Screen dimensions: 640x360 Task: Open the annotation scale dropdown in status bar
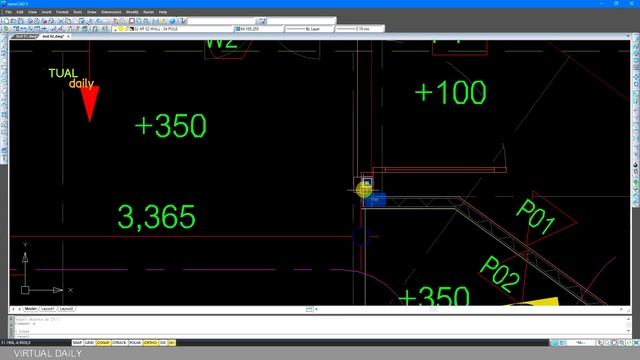tap(581, 343)
